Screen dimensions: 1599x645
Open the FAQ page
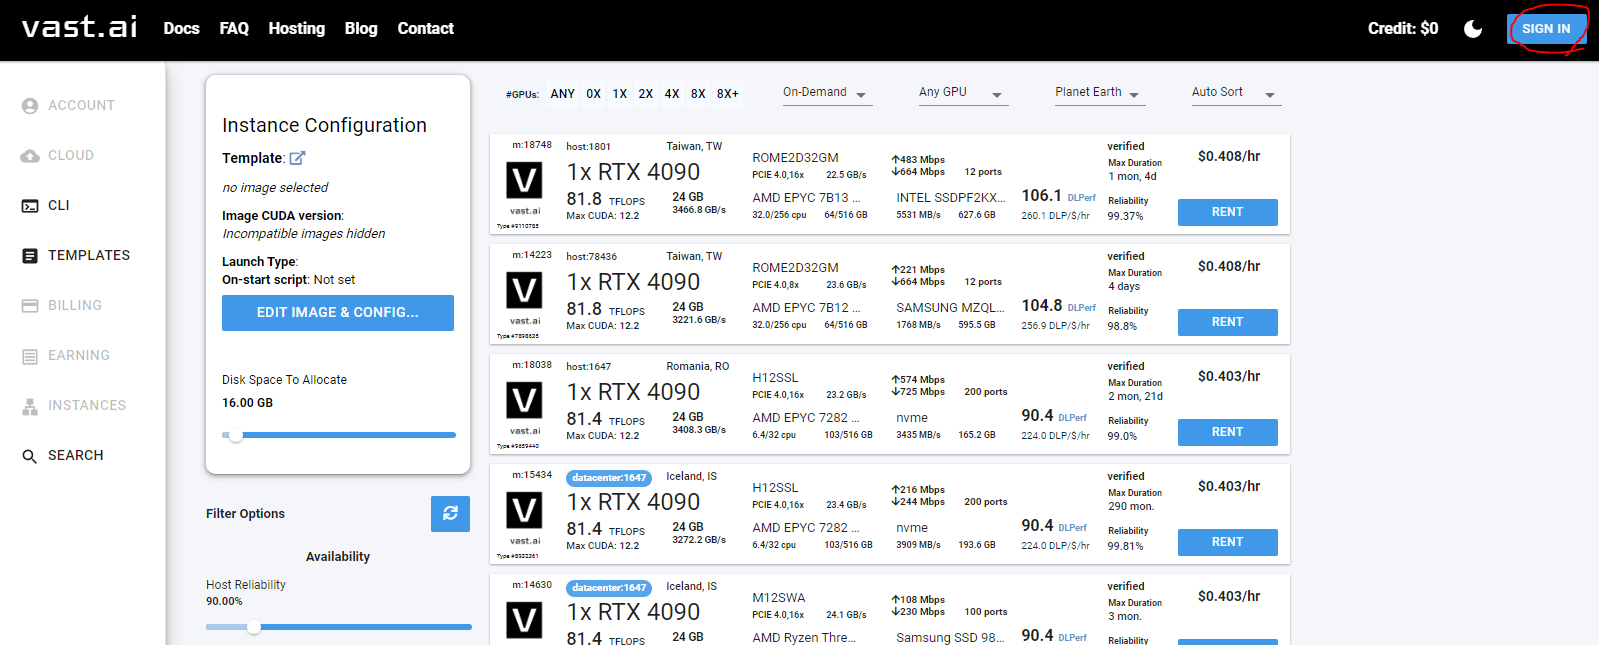[234, 28]
